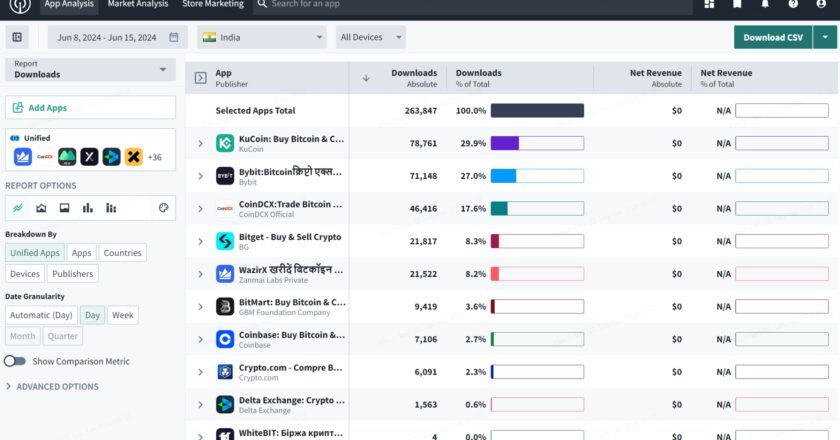
Task: Open the help question mark icon
Action: pyautogui.click(x=793, y=4)
